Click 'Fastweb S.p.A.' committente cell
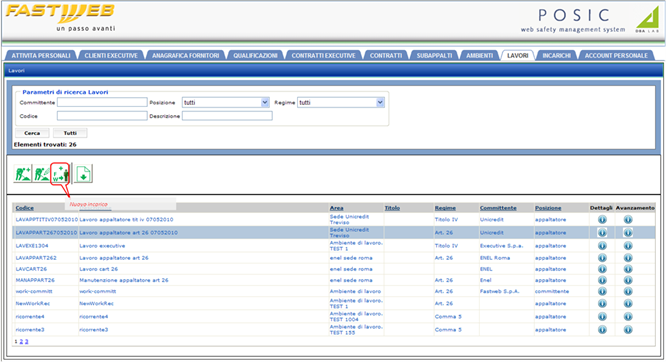666x362 pixels. [x=500, y=291]
